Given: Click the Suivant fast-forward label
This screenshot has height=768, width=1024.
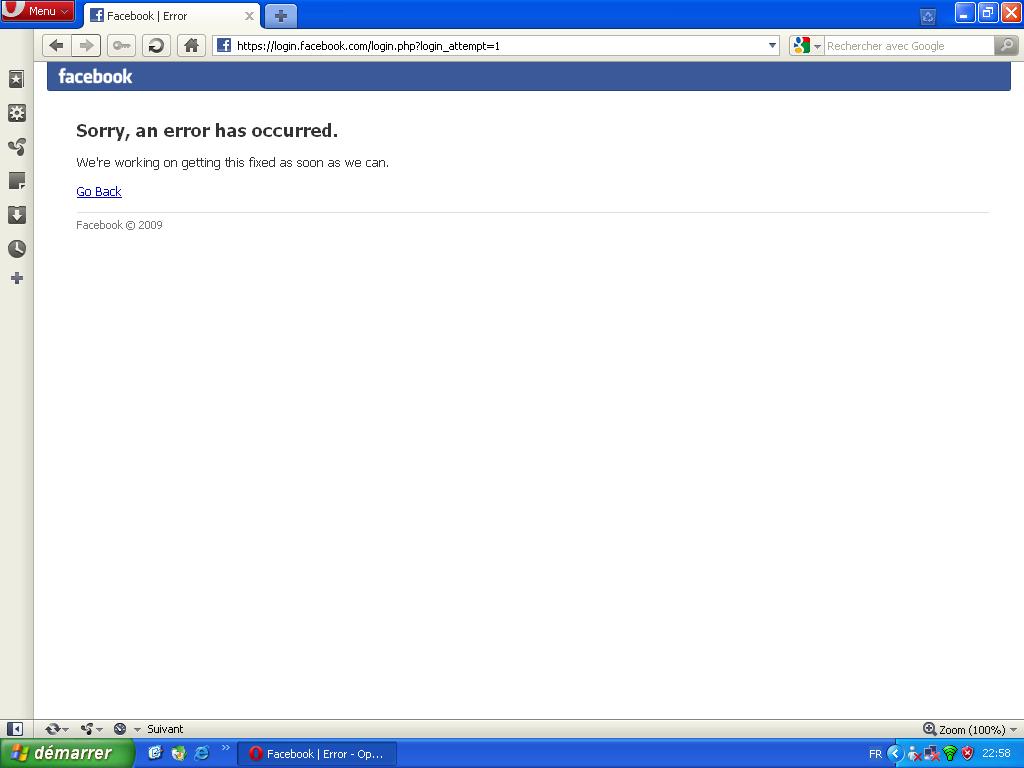Looking at the screenshot, I should (165, 729).
